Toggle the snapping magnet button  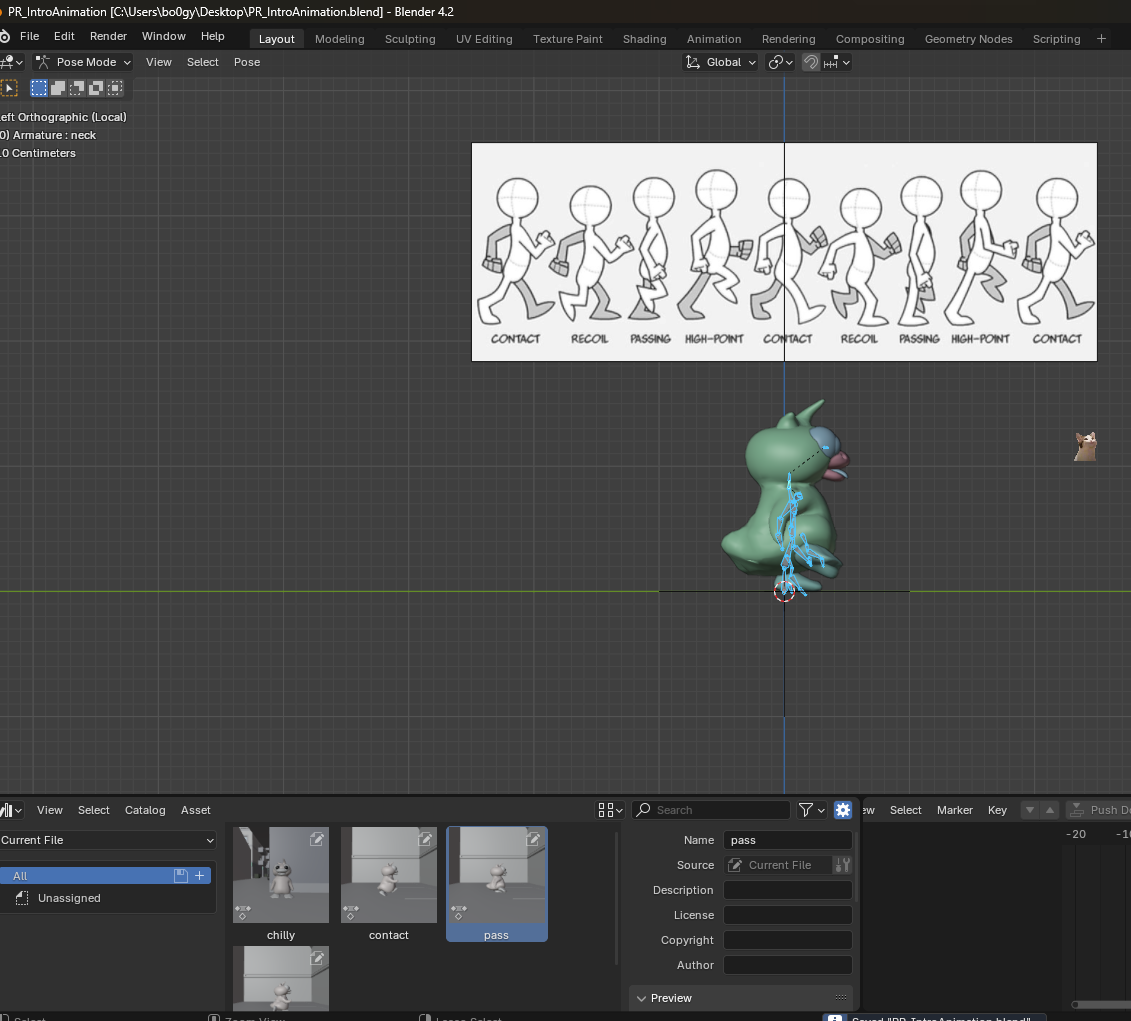[811, 62]
